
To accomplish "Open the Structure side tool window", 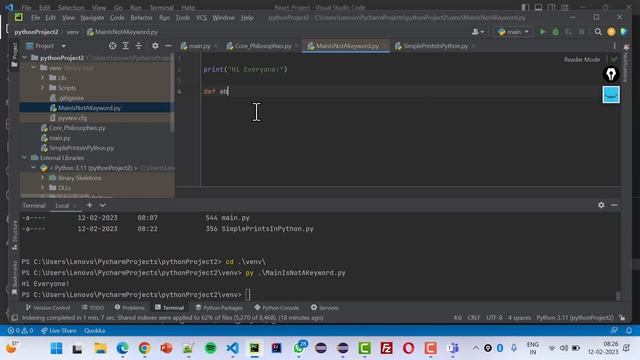I will [15, 235].
